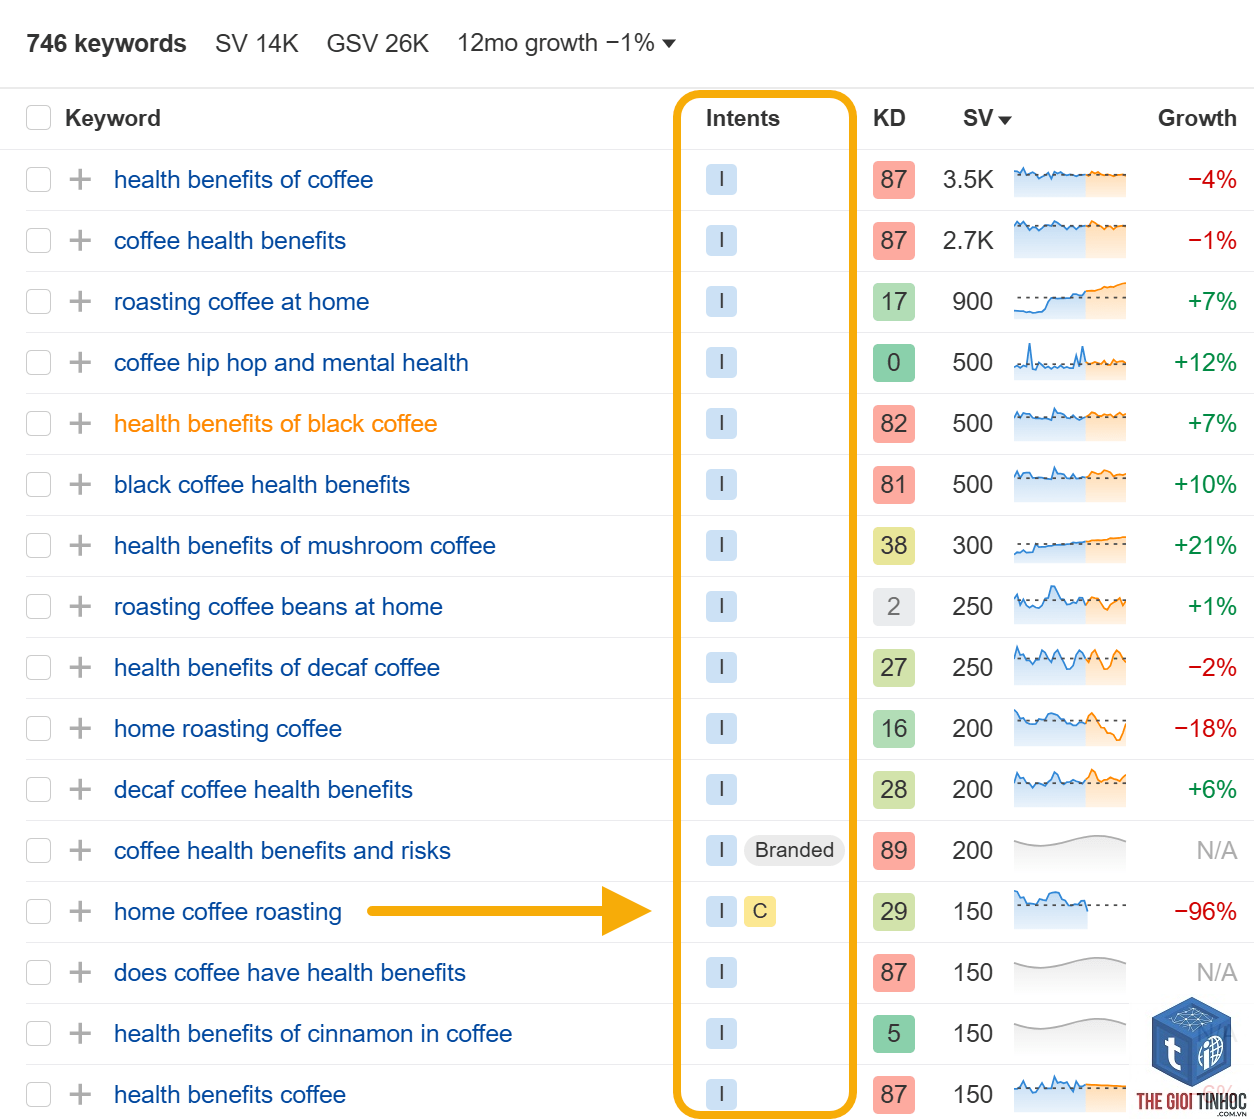Click the +21% growth value
1254x1119 pixels.
[x=1205, y=546]
